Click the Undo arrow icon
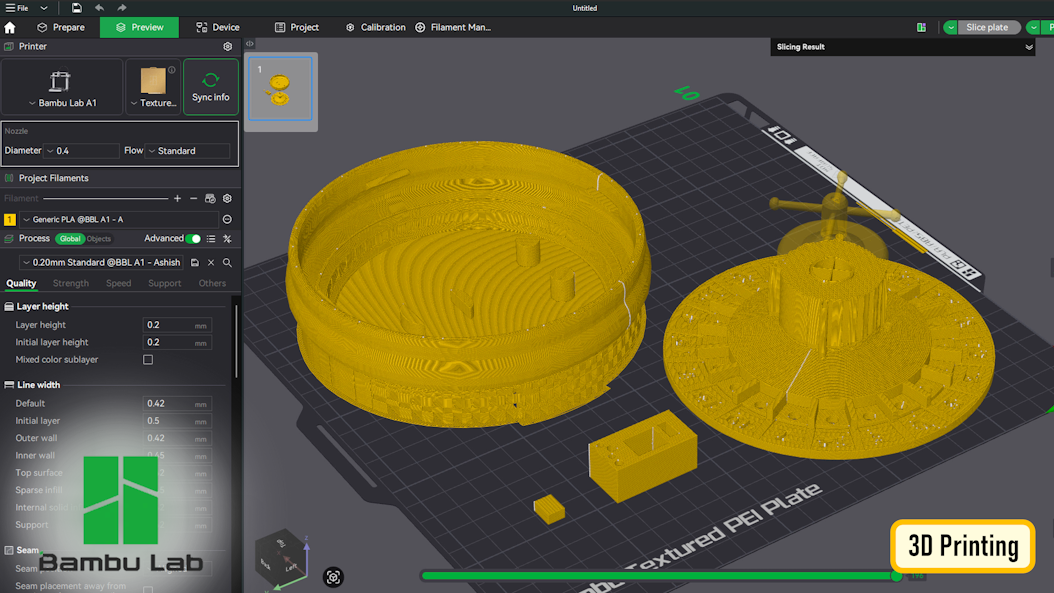Screen dimensions: 1054x593 (x=99, y=8)
